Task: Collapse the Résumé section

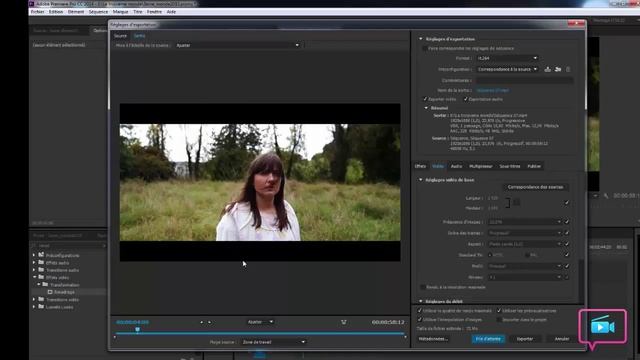Action: (x=426, y=108)
